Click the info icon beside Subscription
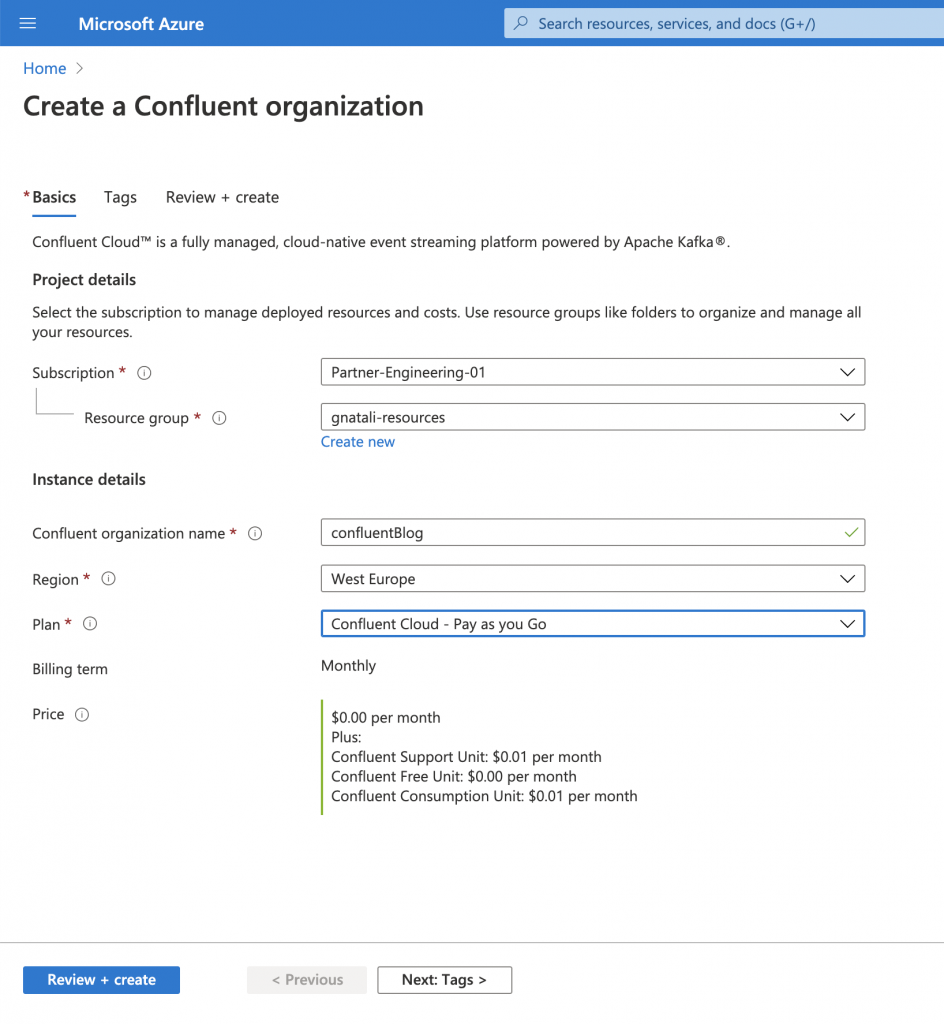 pos(143,373)
